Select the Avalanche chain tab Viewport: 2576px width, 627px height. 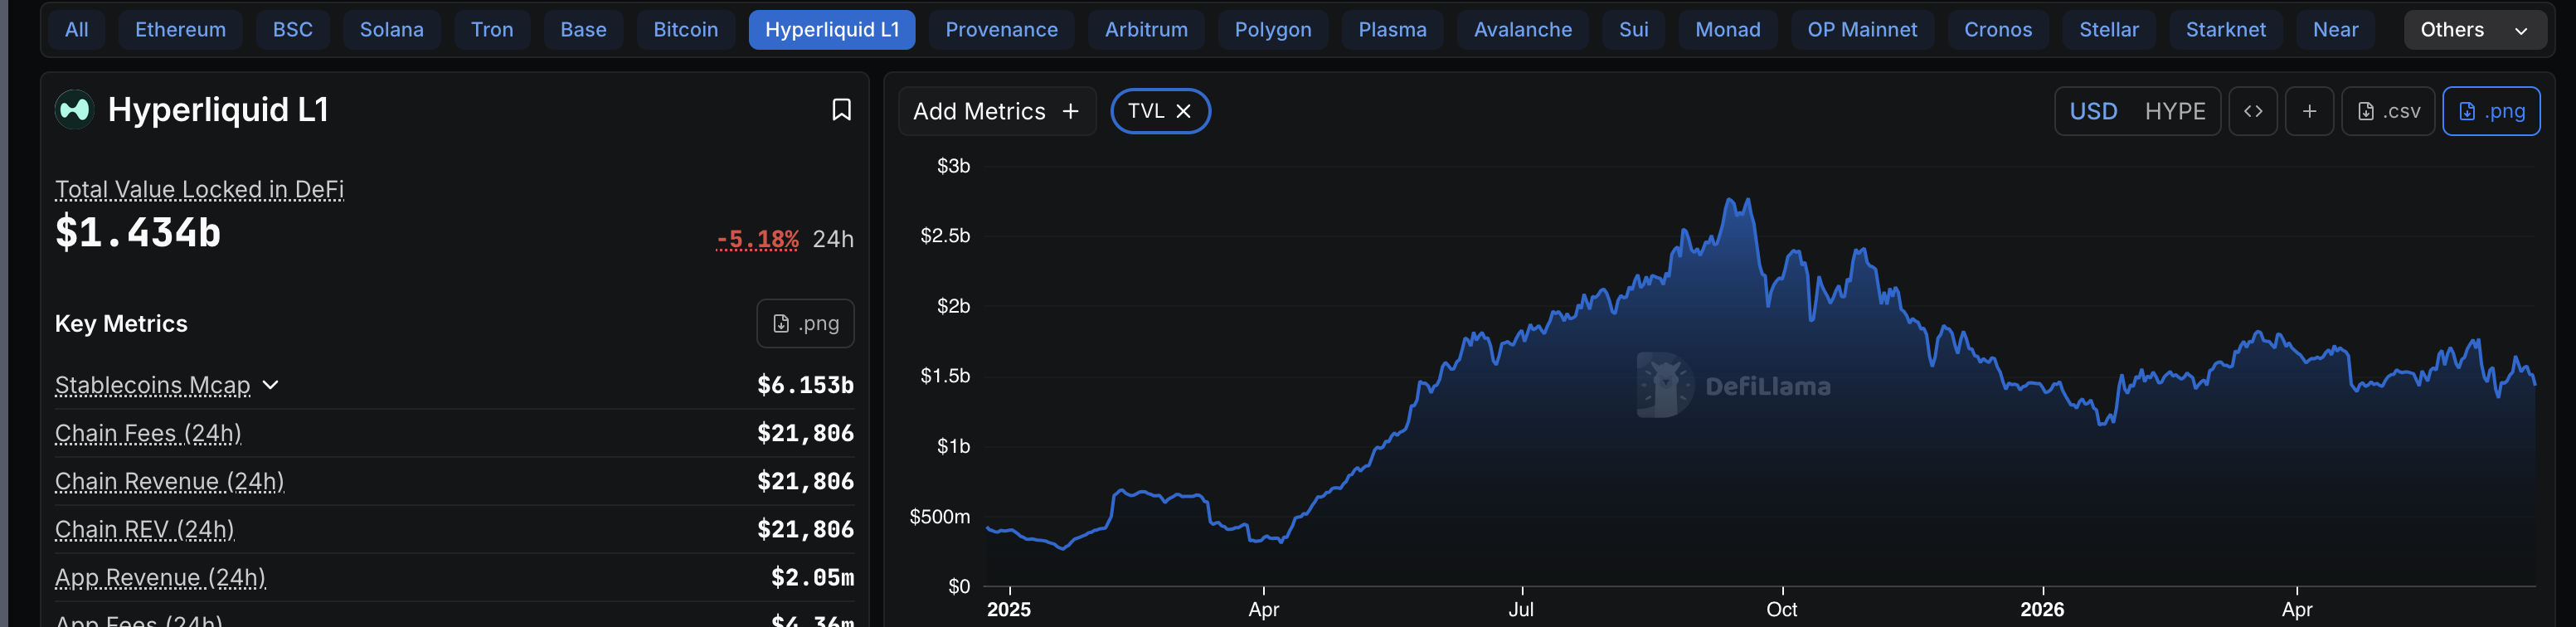(1522, 30)
